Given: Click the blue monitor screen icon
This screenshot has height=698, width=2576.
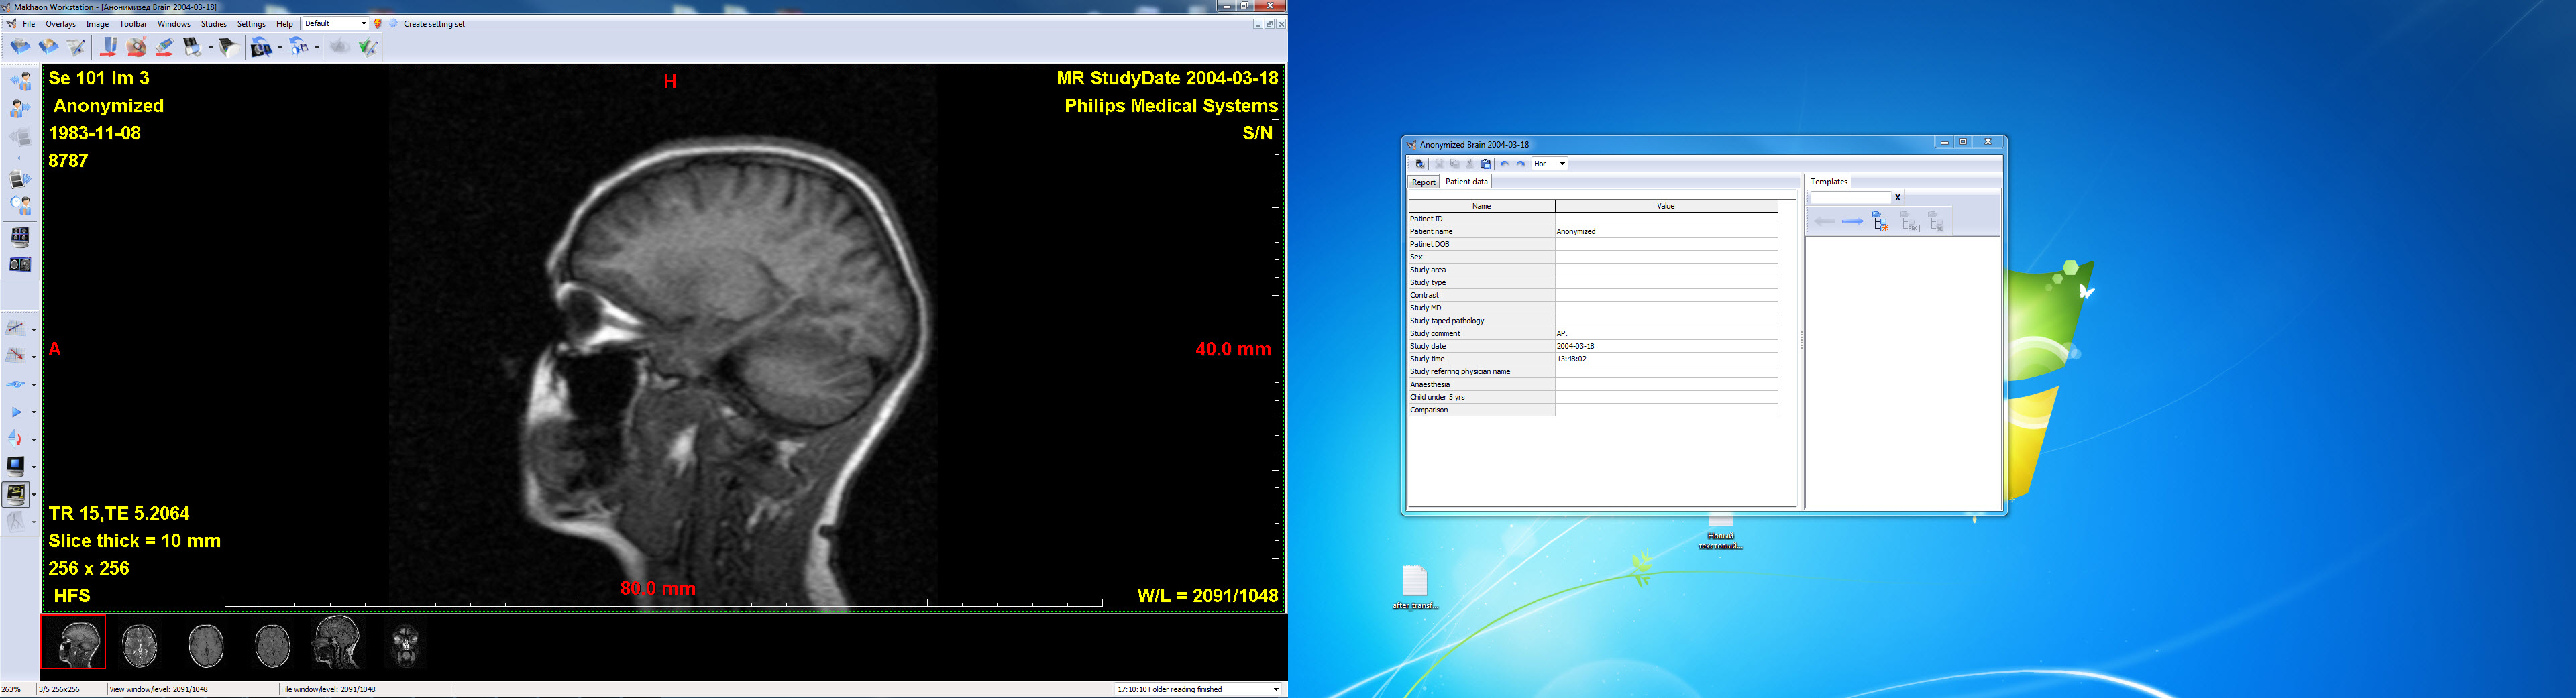Looking at the screenshot, I should [16, 466].
